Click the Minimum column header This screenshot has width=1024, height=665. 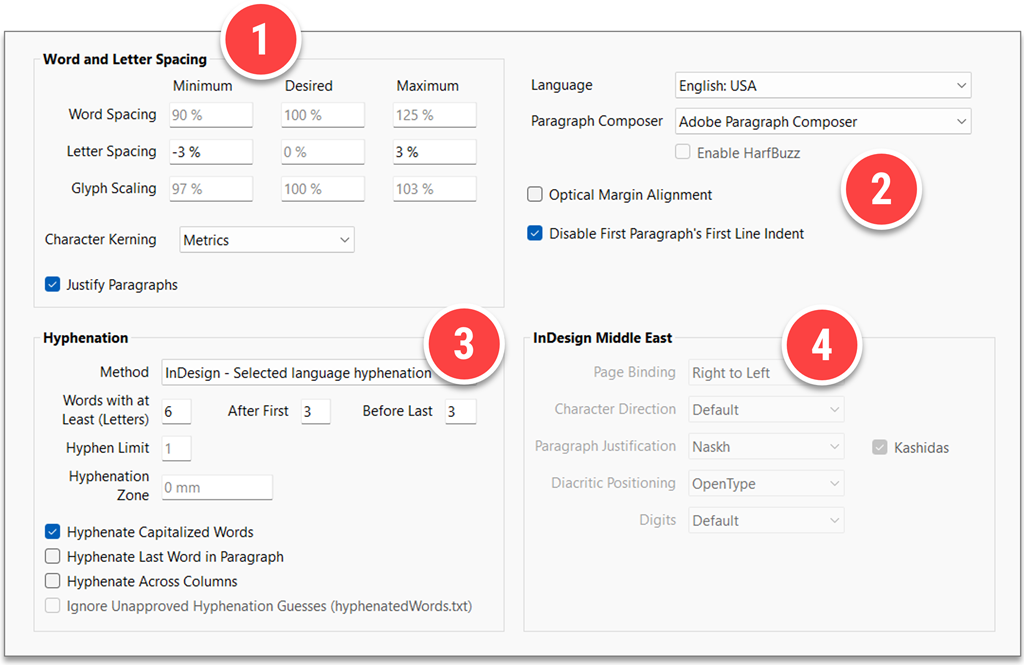point(202,86)
